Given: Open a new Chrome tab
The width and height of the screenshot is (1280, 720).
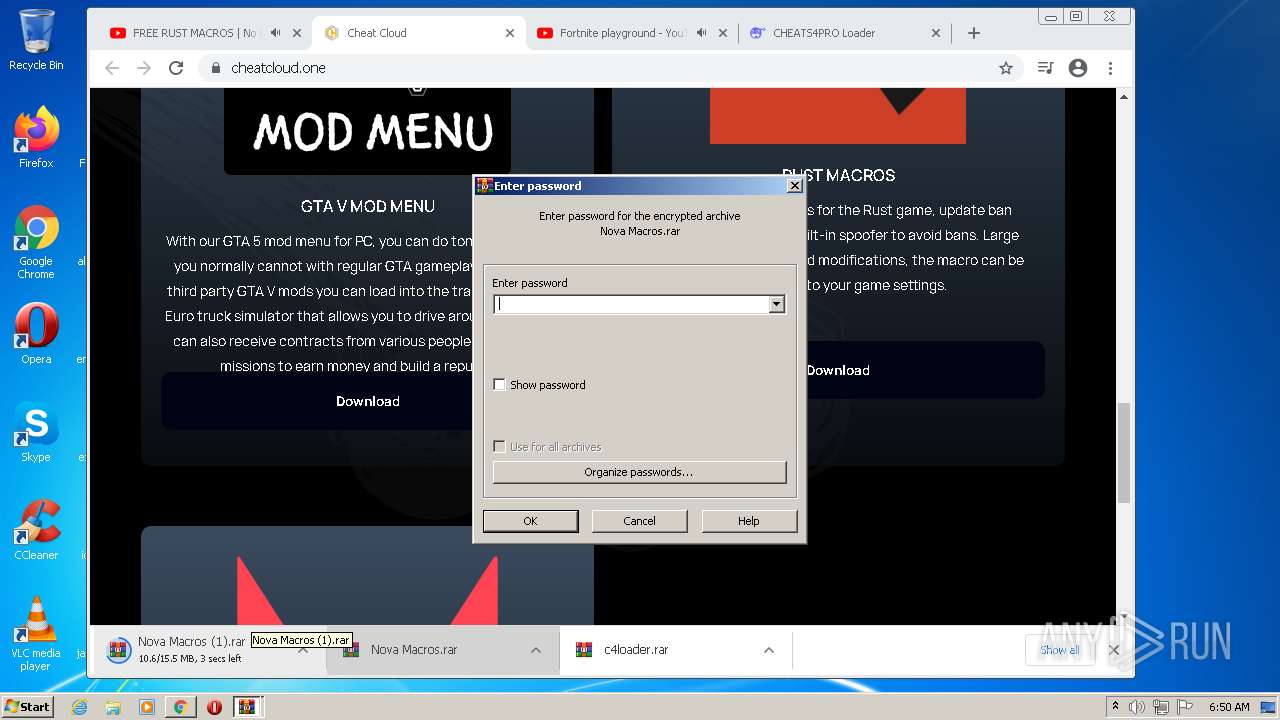Looking at the screenshot, I should (973, 33).
